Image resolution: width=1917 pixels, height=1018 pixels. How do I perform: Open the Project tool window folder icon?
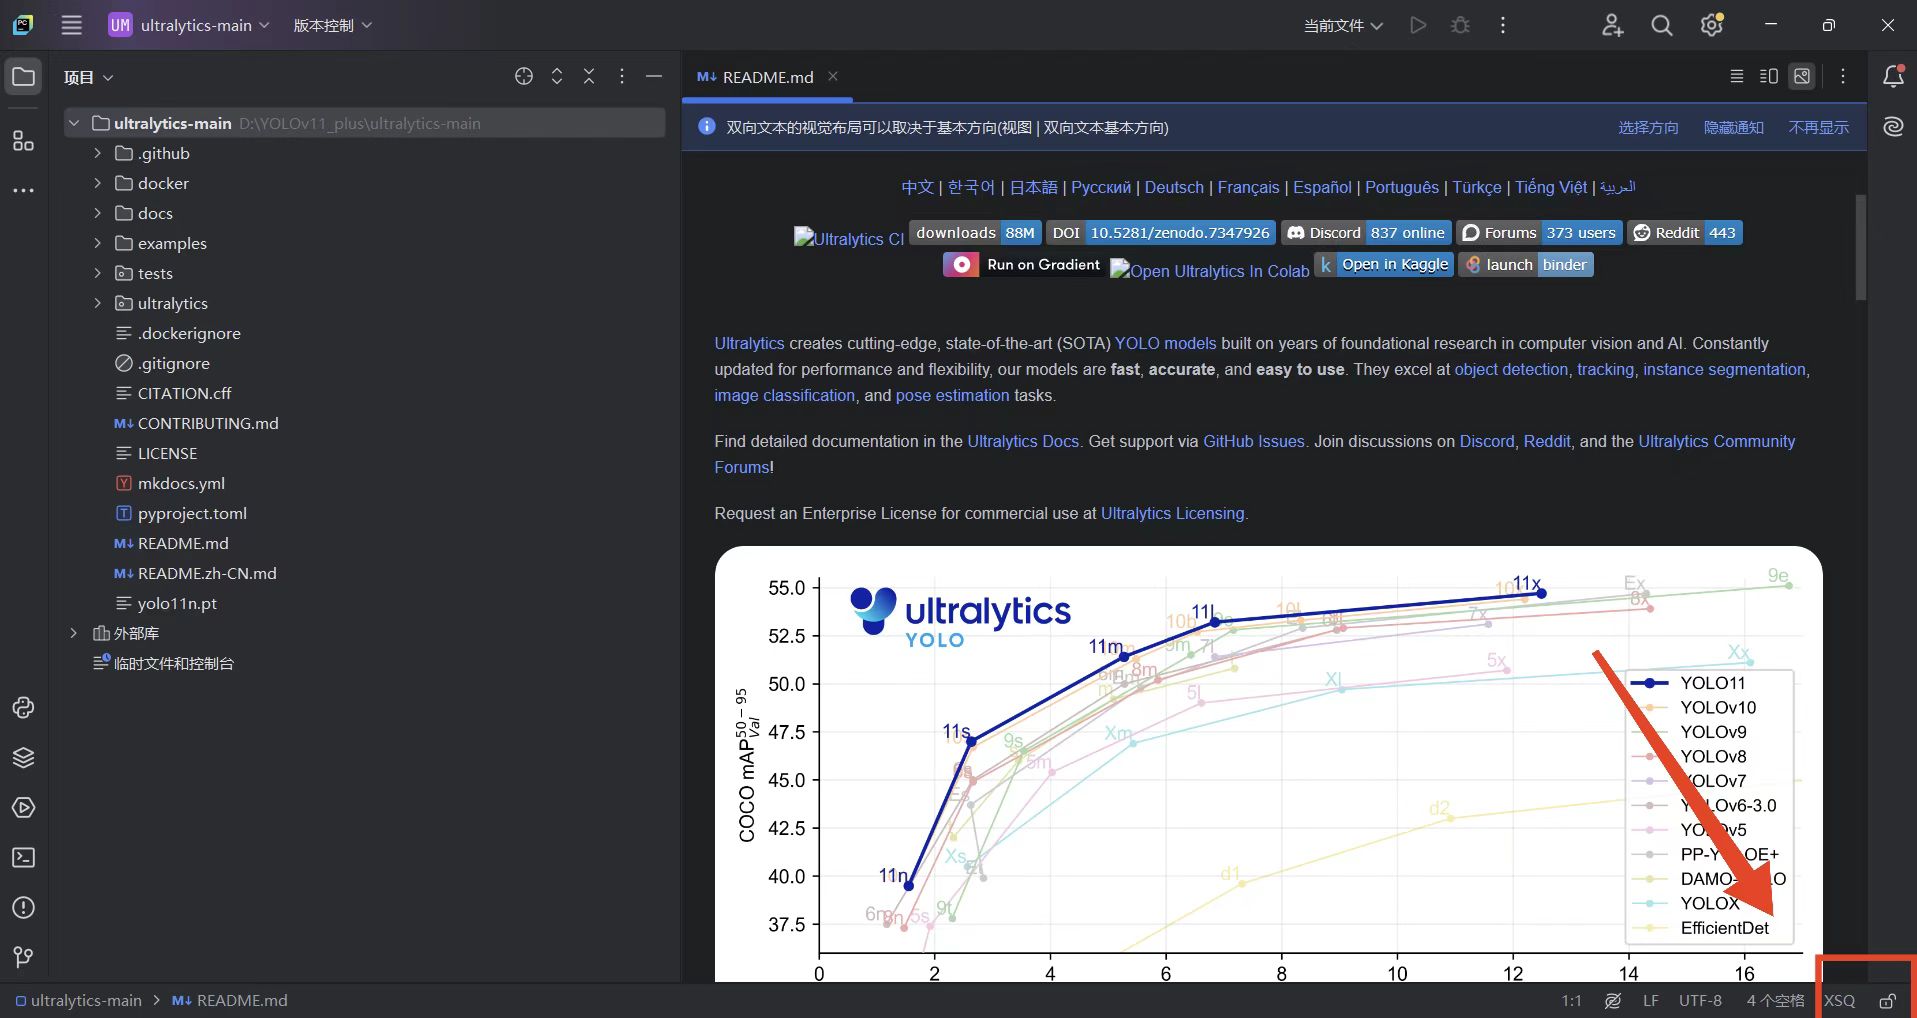point(23,77)
